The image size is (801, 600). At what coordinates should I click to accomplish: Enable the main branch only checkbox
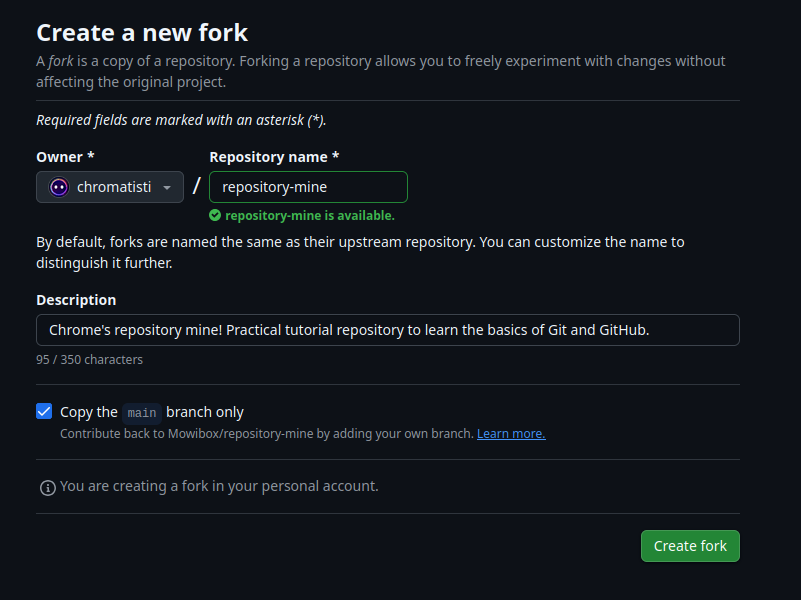(x=44, y=411)
